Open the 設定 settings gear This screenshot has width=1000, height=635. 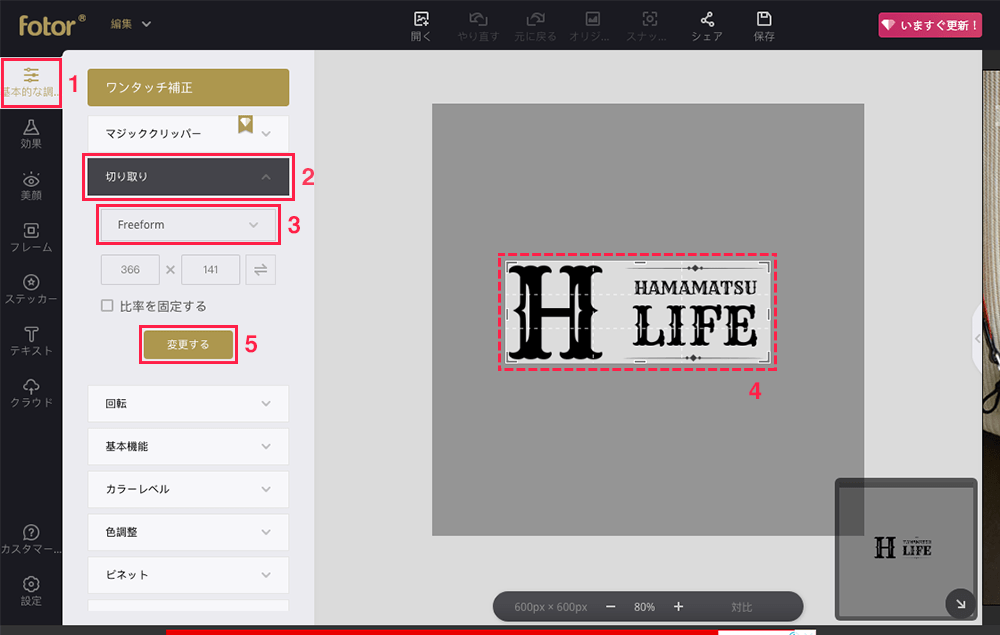31,590
